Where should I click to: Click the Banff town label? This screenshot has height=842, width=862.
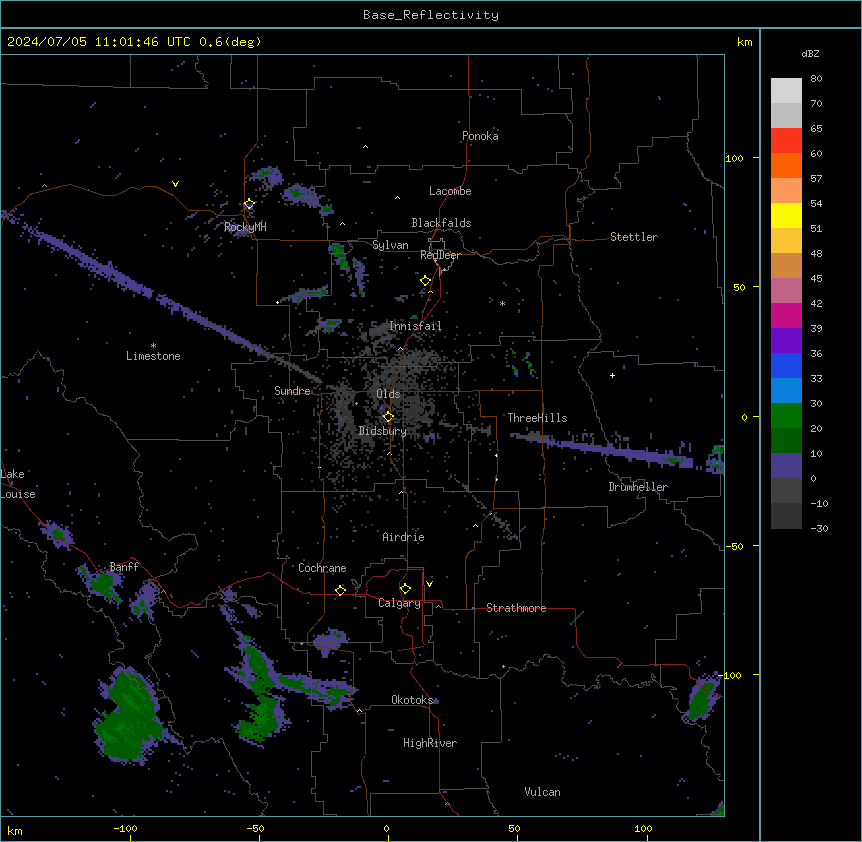pos(124,567)
